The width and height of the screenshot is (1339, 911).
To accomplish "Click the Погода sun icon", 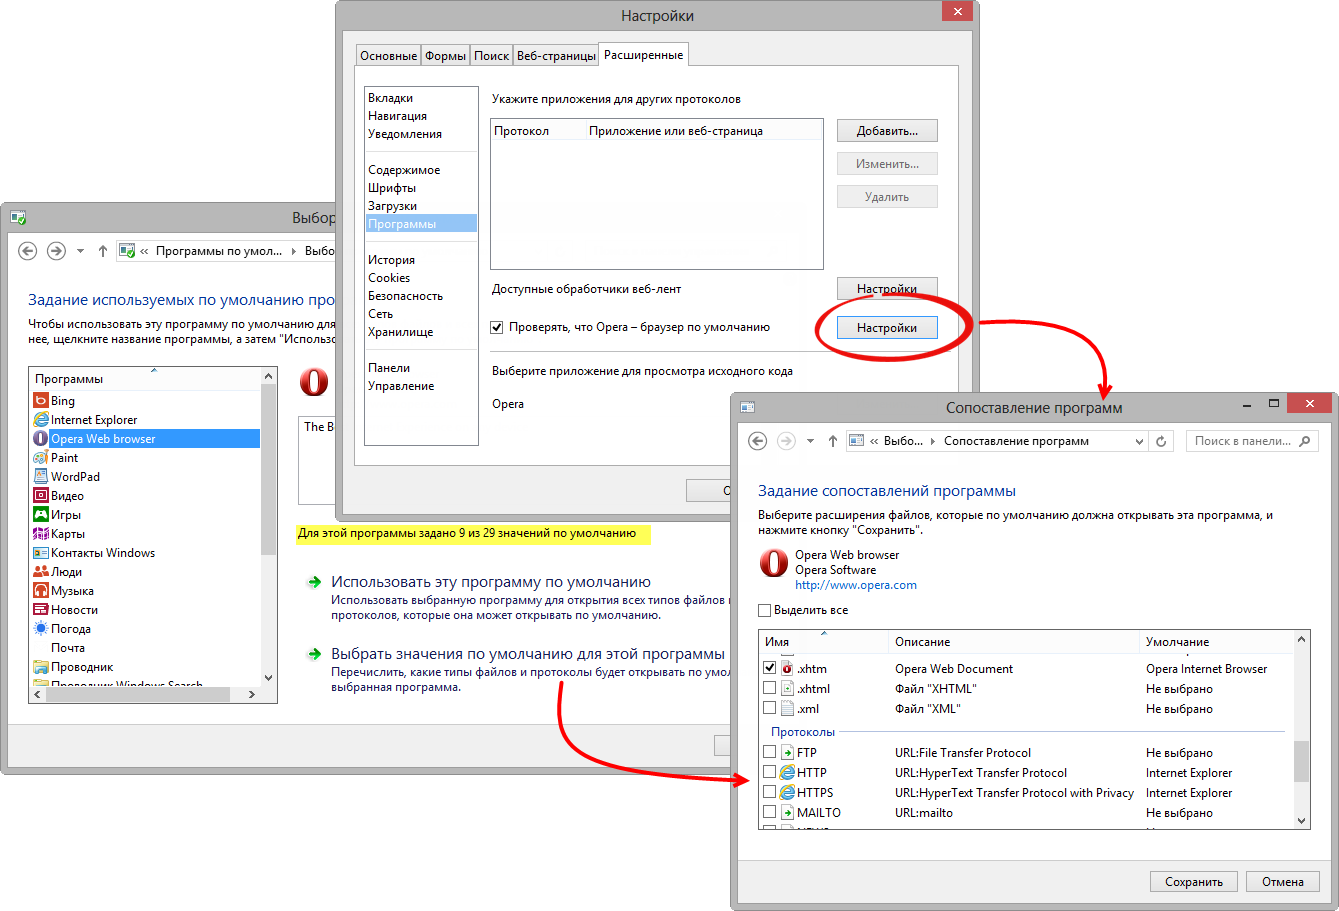I will coord(41,629).
